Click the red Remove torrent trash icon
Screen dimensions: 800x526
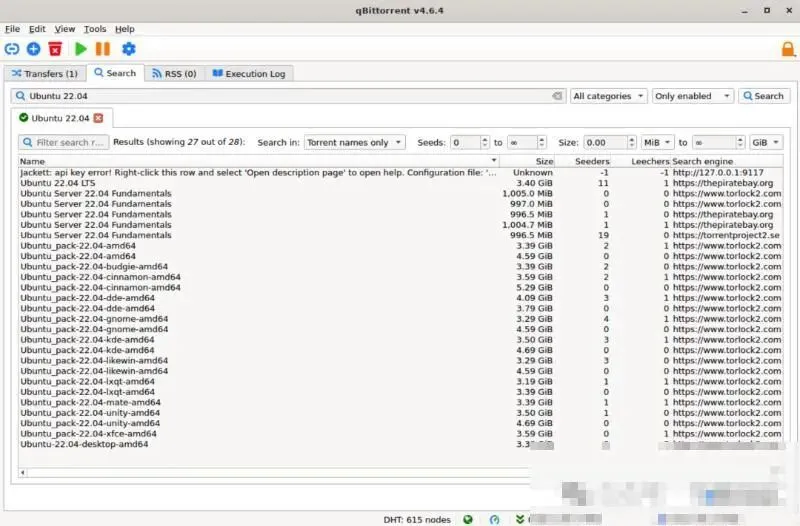(x=55, y=49)
